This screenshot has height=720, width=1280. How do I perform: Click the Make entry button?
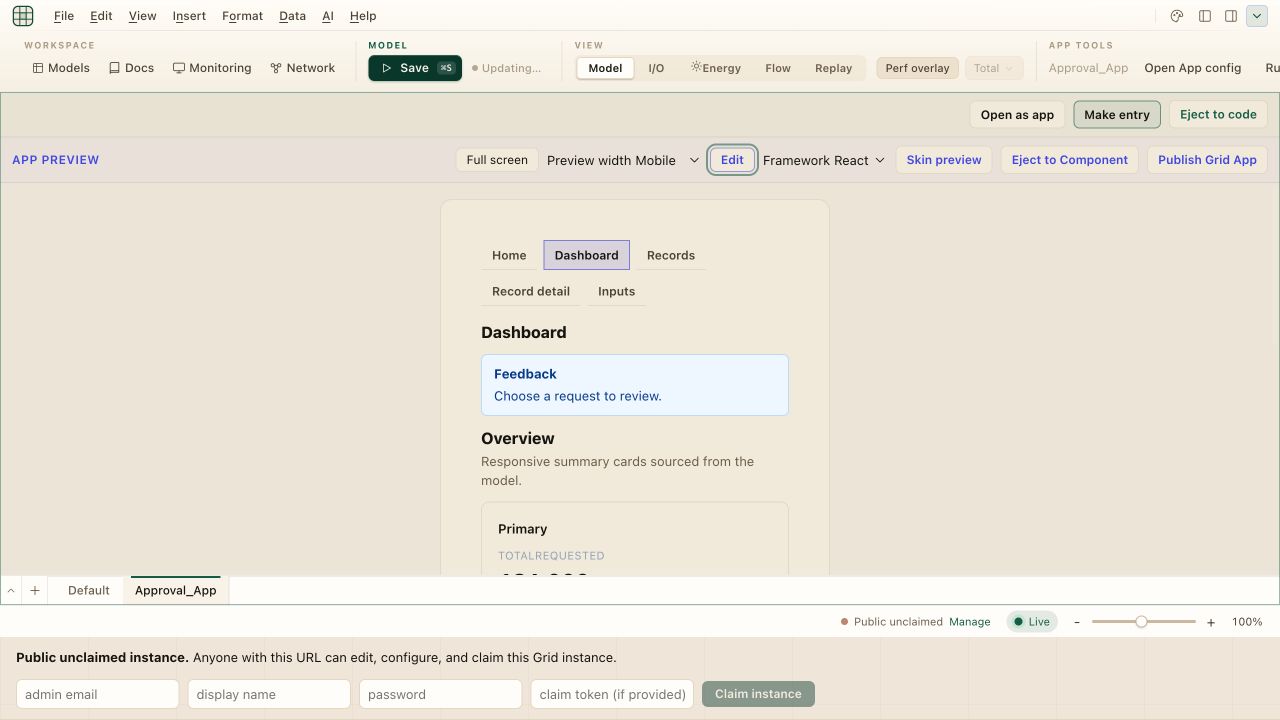point(1117,115)
